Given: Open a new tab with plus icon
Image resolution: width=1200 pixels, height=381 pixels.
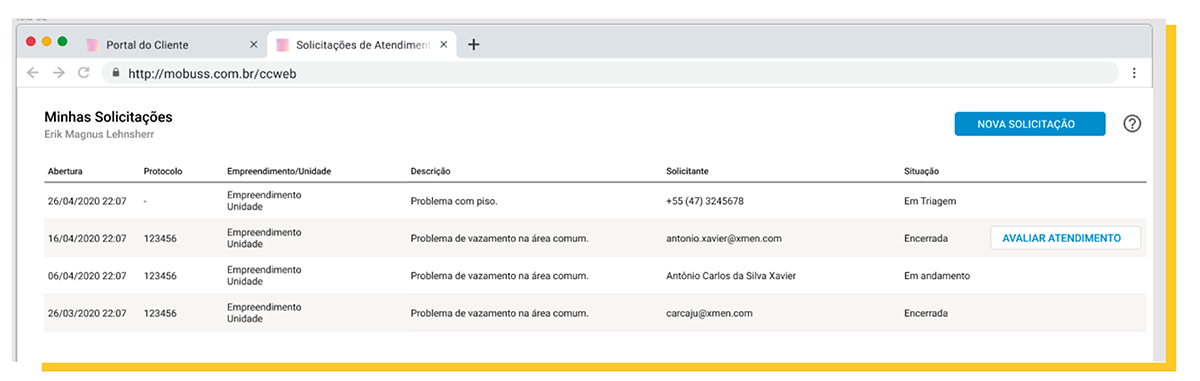Looking at the screenshot, I should click(x=474, y=44).
